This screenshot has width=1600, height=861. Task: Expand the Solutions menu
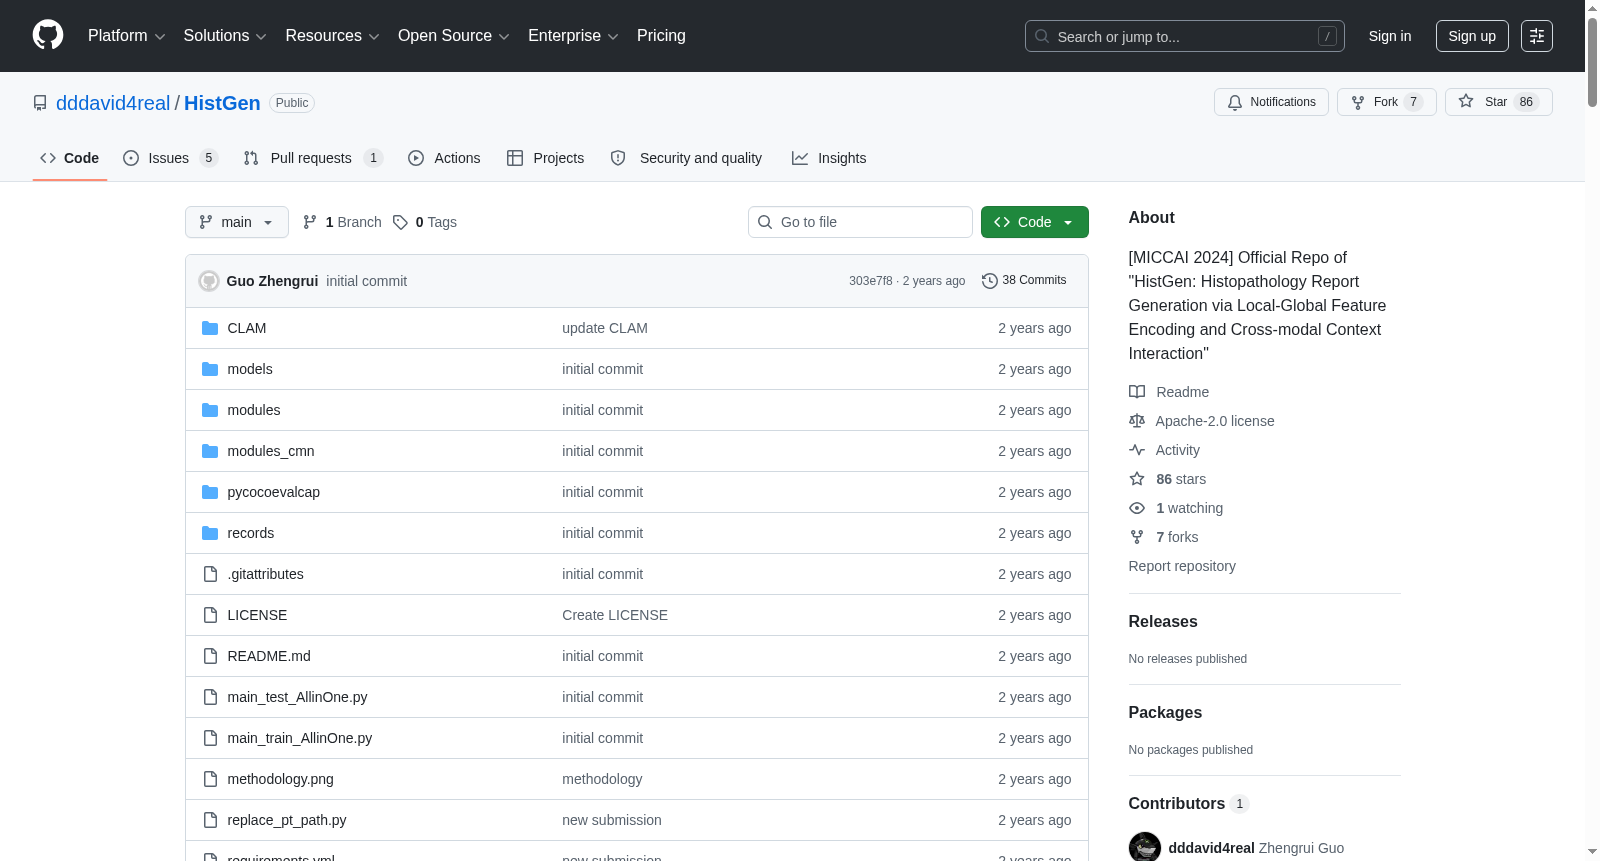[x=225, y=36]
